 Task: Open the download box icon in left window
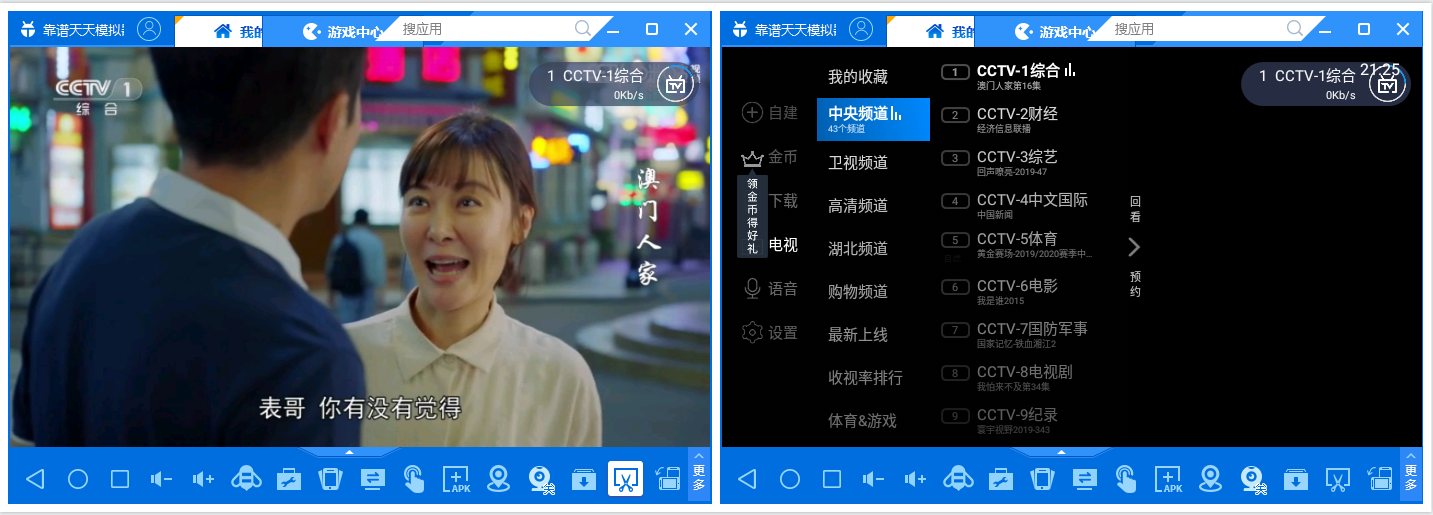click(584, 479)
